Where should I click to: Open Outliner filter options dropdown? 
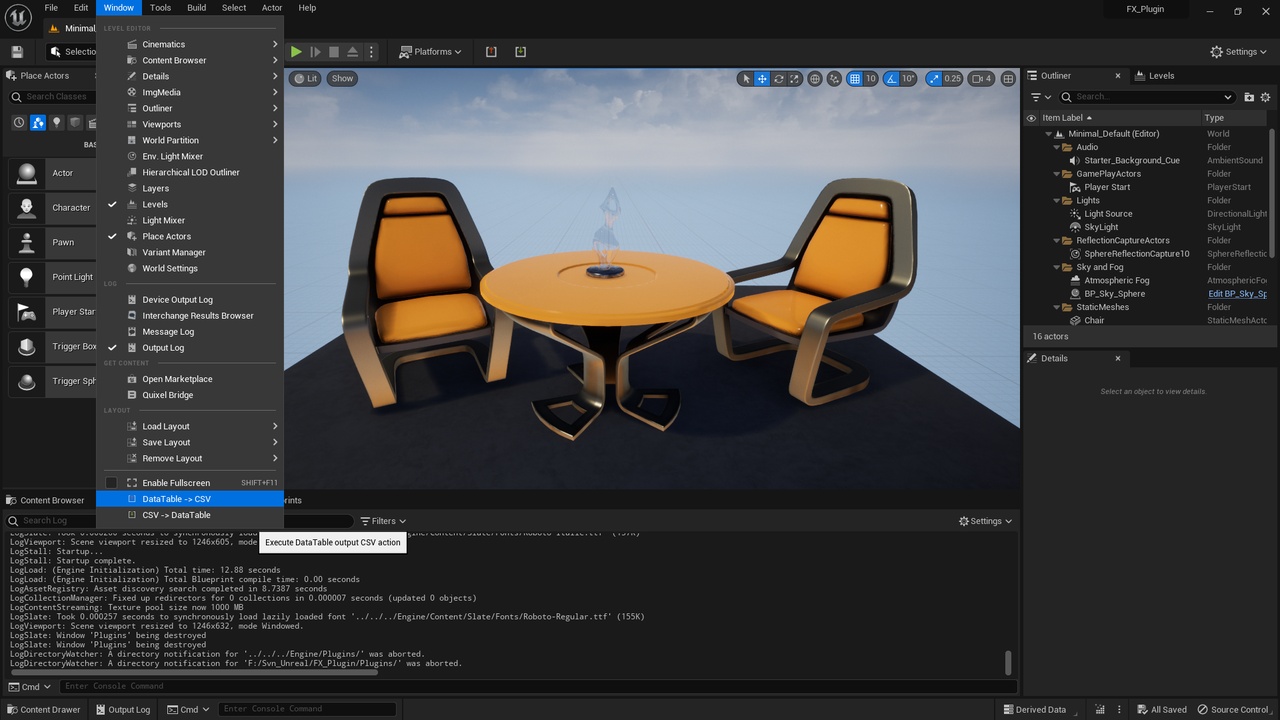pos(1040,97)
